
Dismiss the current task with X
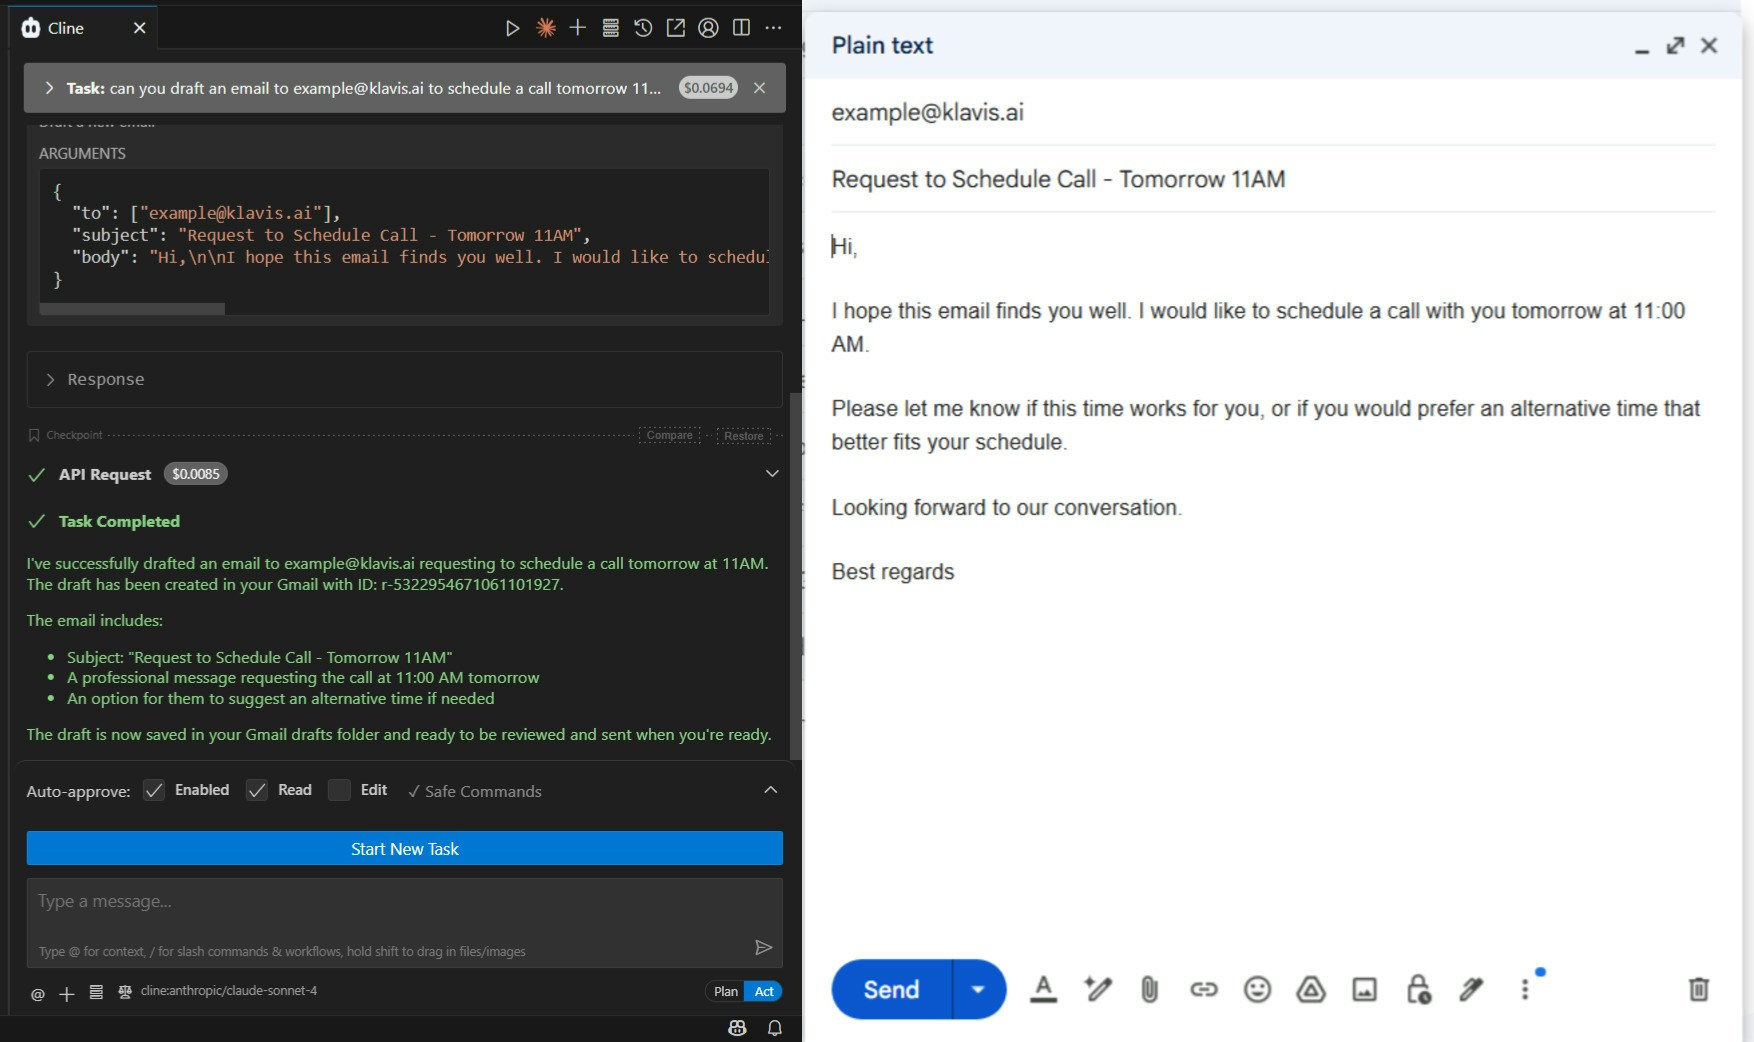pyautogui.click(x=760, y=88)
